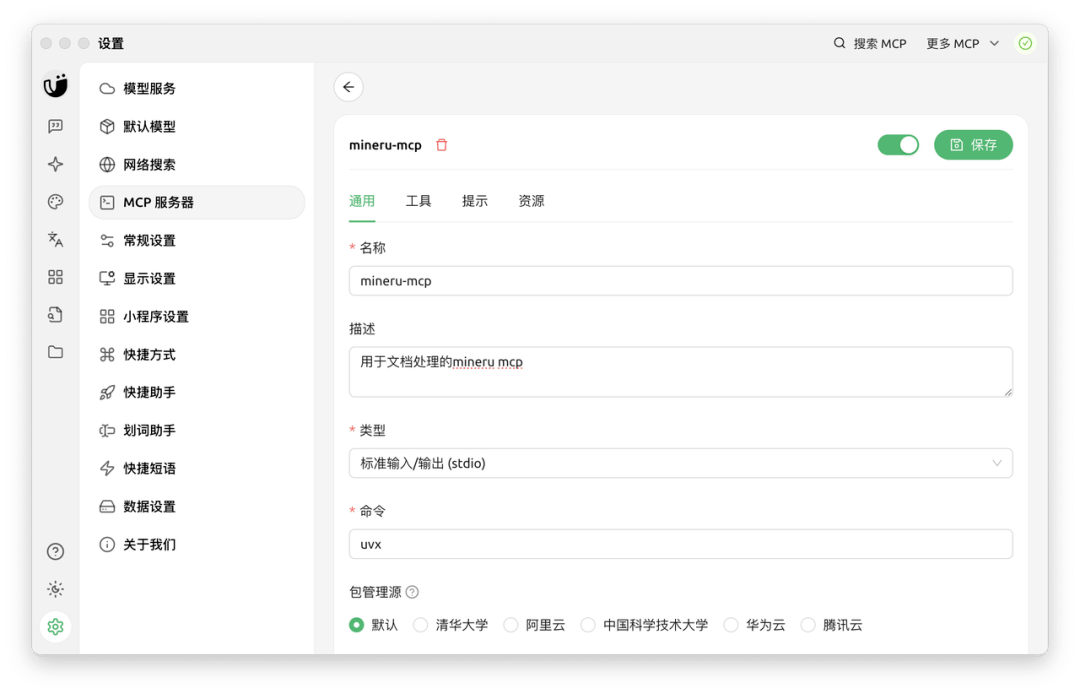
Task: Click the 命令 input field containing uvx
Action: point(680,544)
